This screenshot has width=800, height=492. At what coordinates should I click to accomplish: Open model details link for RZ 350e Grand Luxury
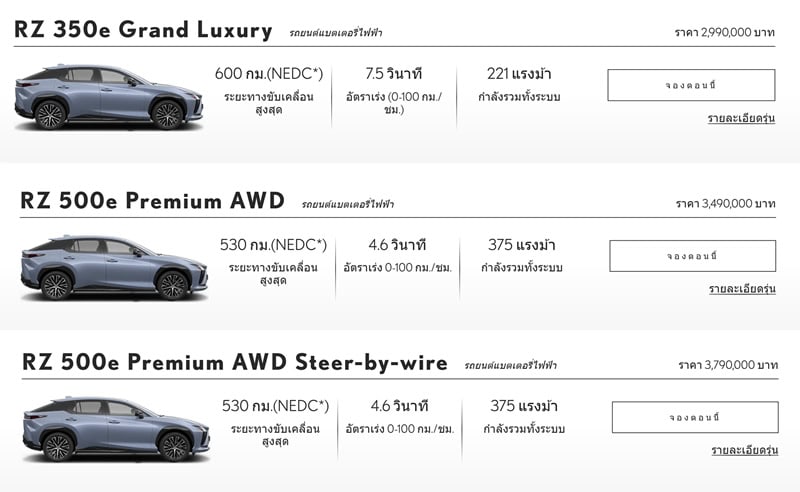741,118
